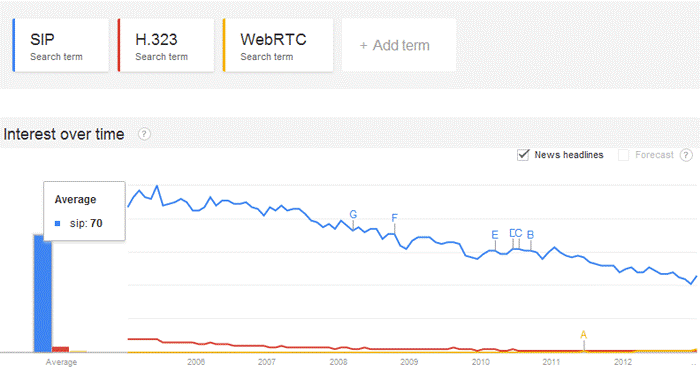Click the blue sip legend square in tooltip
700x372 pixels.
coord(57,223)
